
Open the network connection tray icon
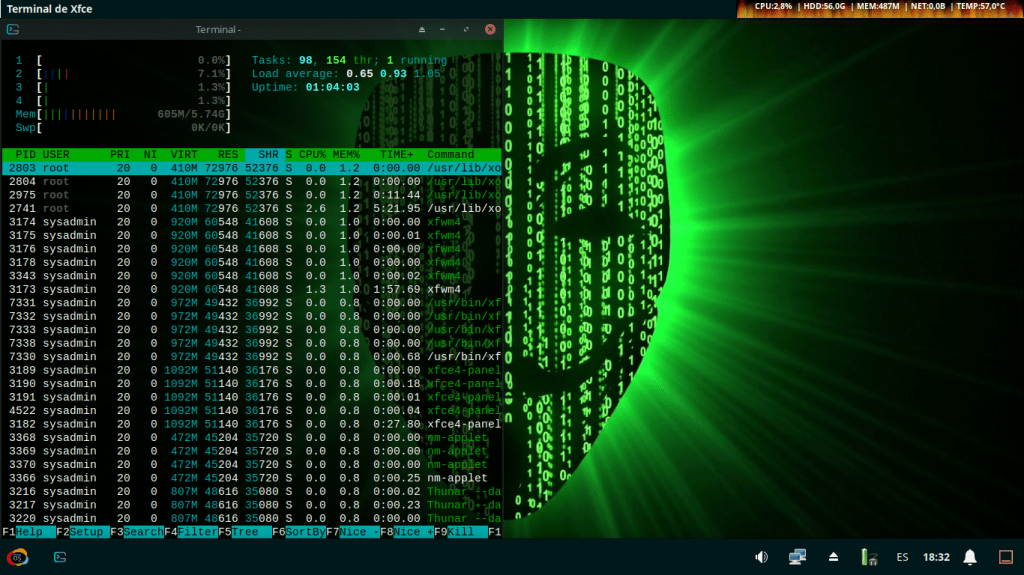coord(797,557)
